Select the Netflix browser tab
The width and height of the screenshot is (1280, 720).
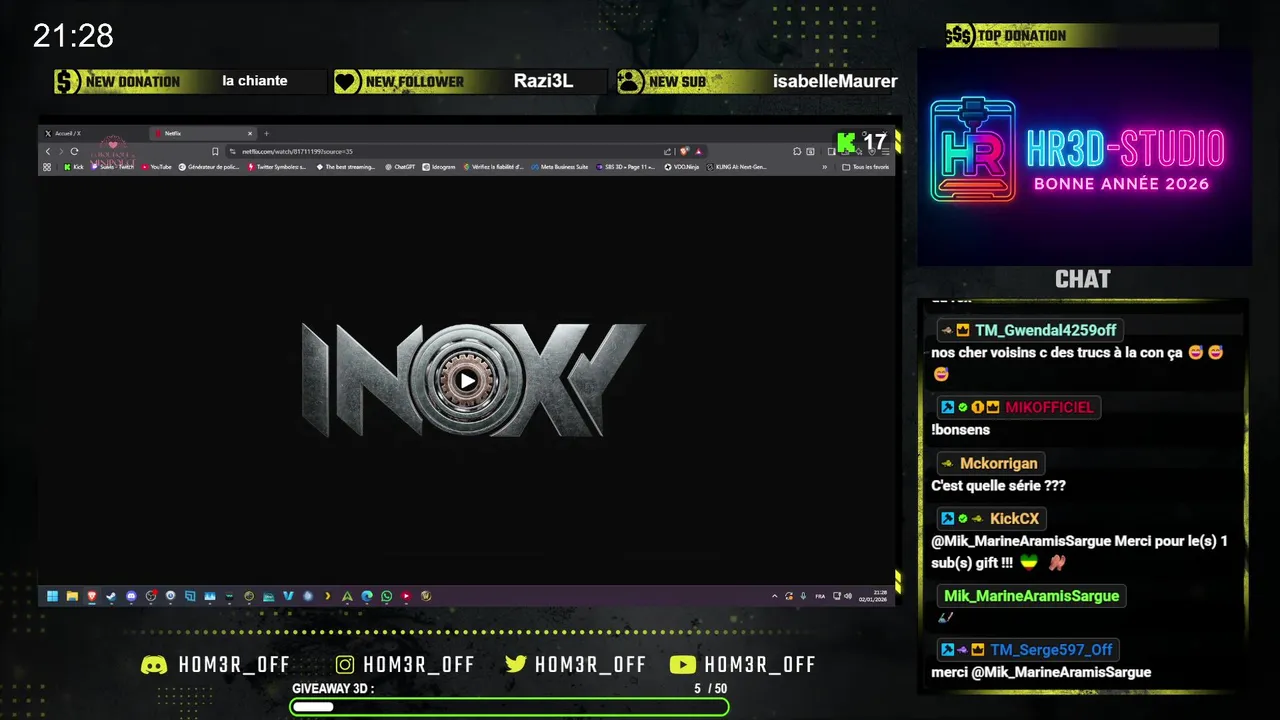pyautogui.click(x=202, y=133)
